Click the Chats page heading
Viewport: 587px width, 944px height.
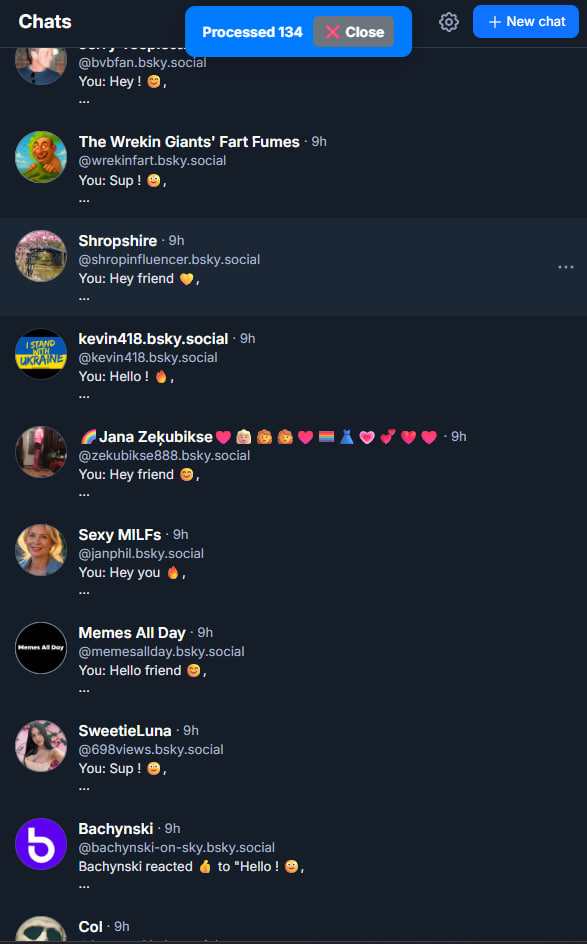pyautogui.click(x=45, y=22)
